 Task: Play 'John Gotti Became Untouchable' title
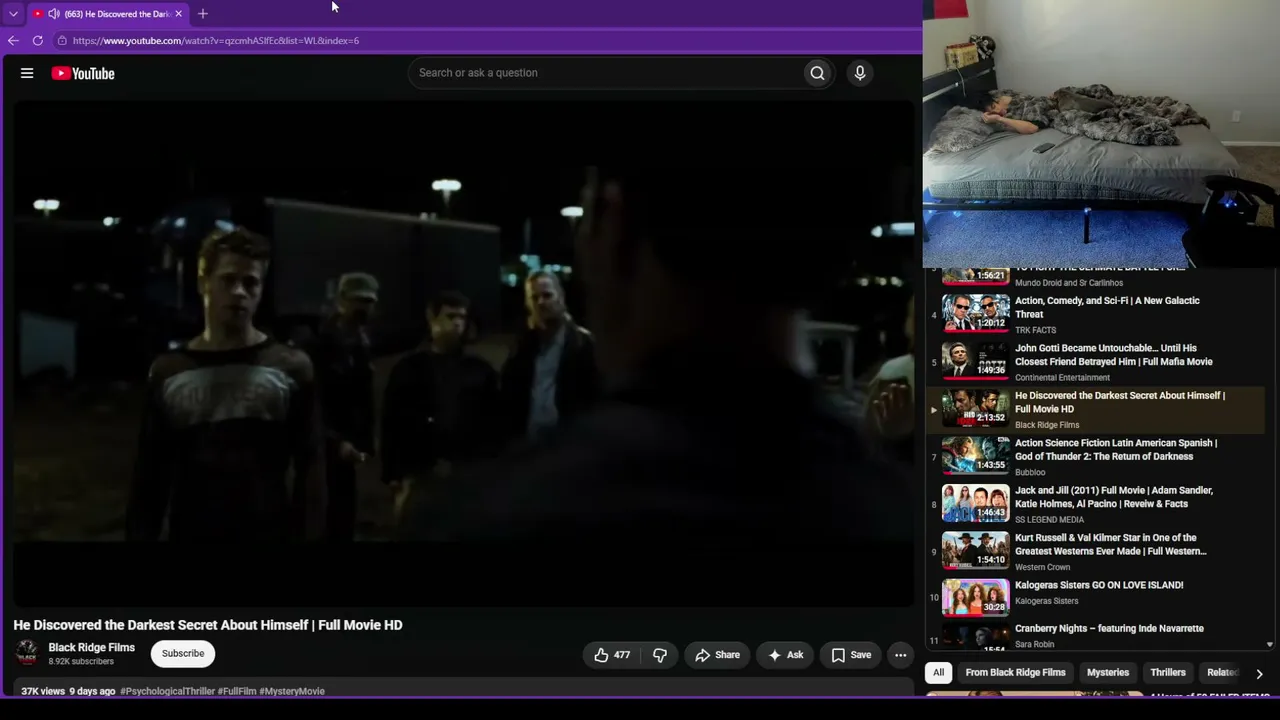1114,355
